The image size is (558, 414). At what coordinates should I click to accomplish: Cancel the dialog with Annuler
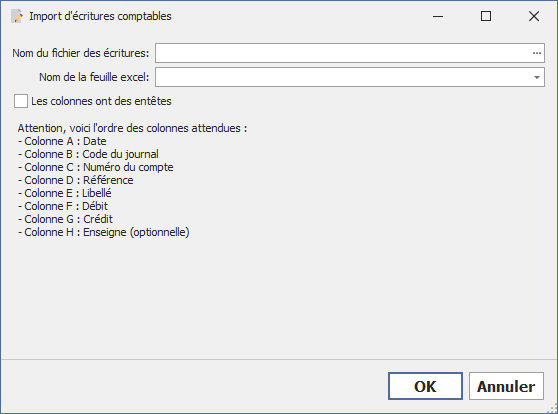(506, 386)
